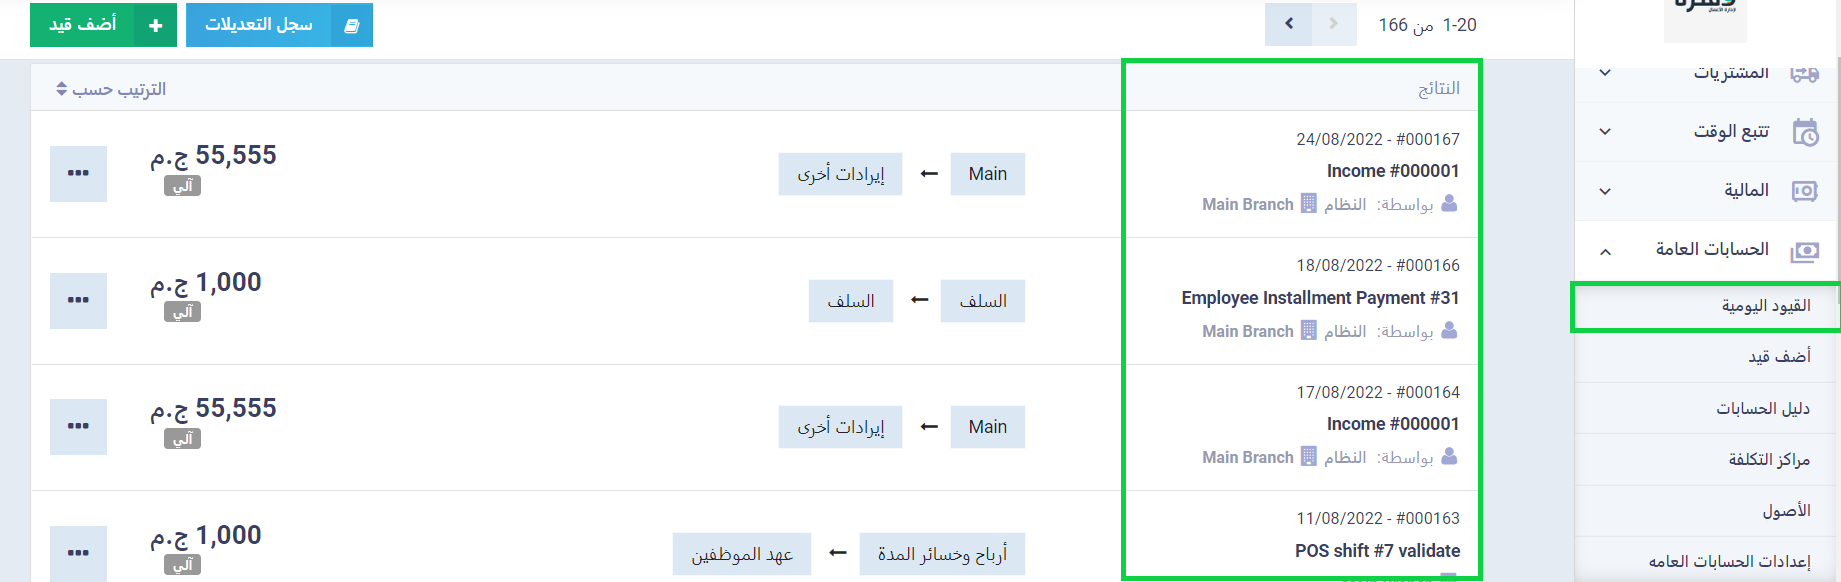Image resolution: width=1841 pixels, height=582 pixels.
Task: Expand the المالية sidebar section
Action: (1707, 191)
